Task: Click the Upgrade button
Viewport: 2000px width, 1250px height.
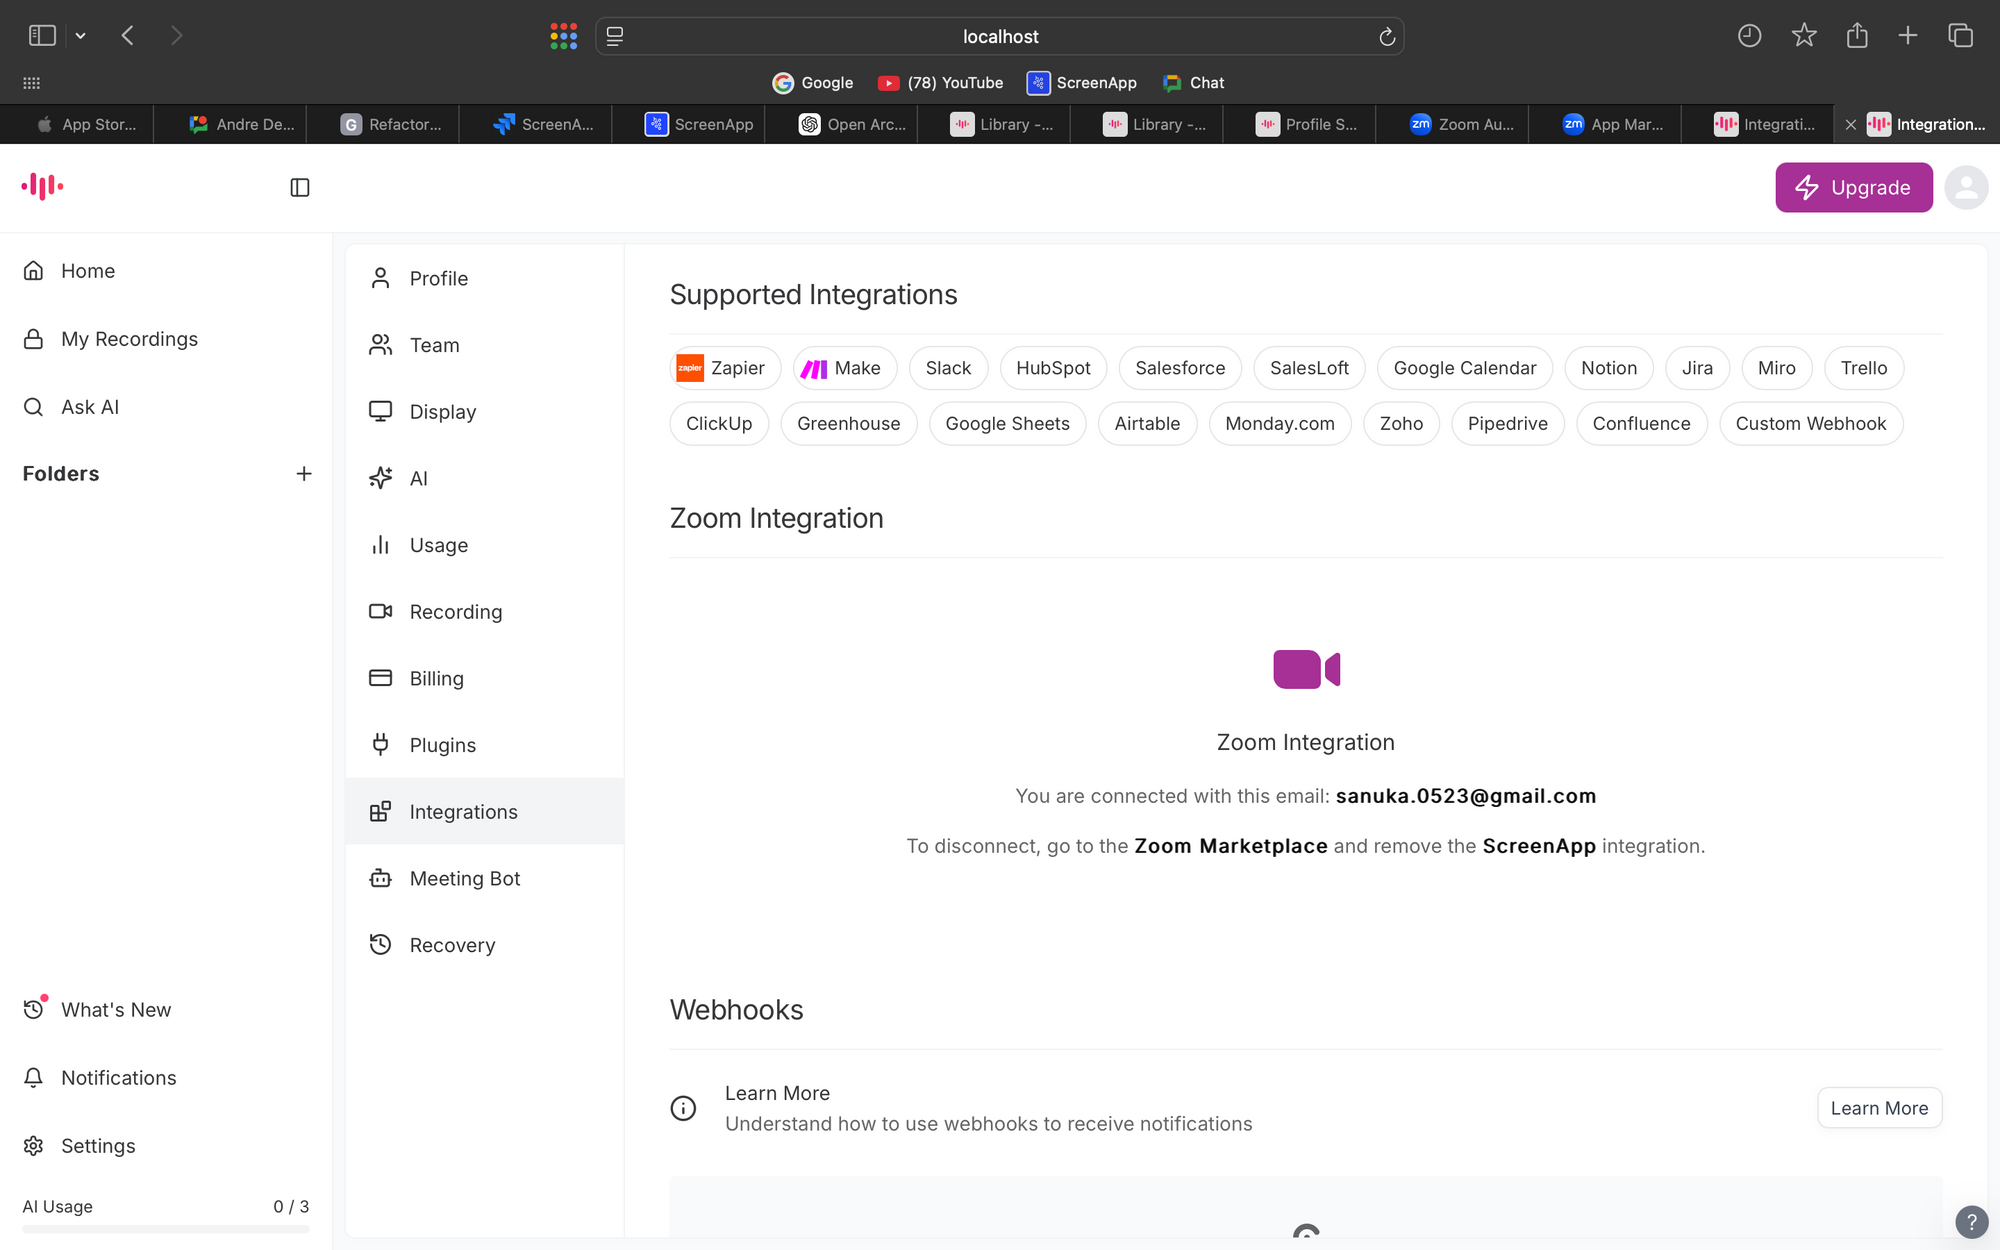Action: click(x=1853, y=188)
